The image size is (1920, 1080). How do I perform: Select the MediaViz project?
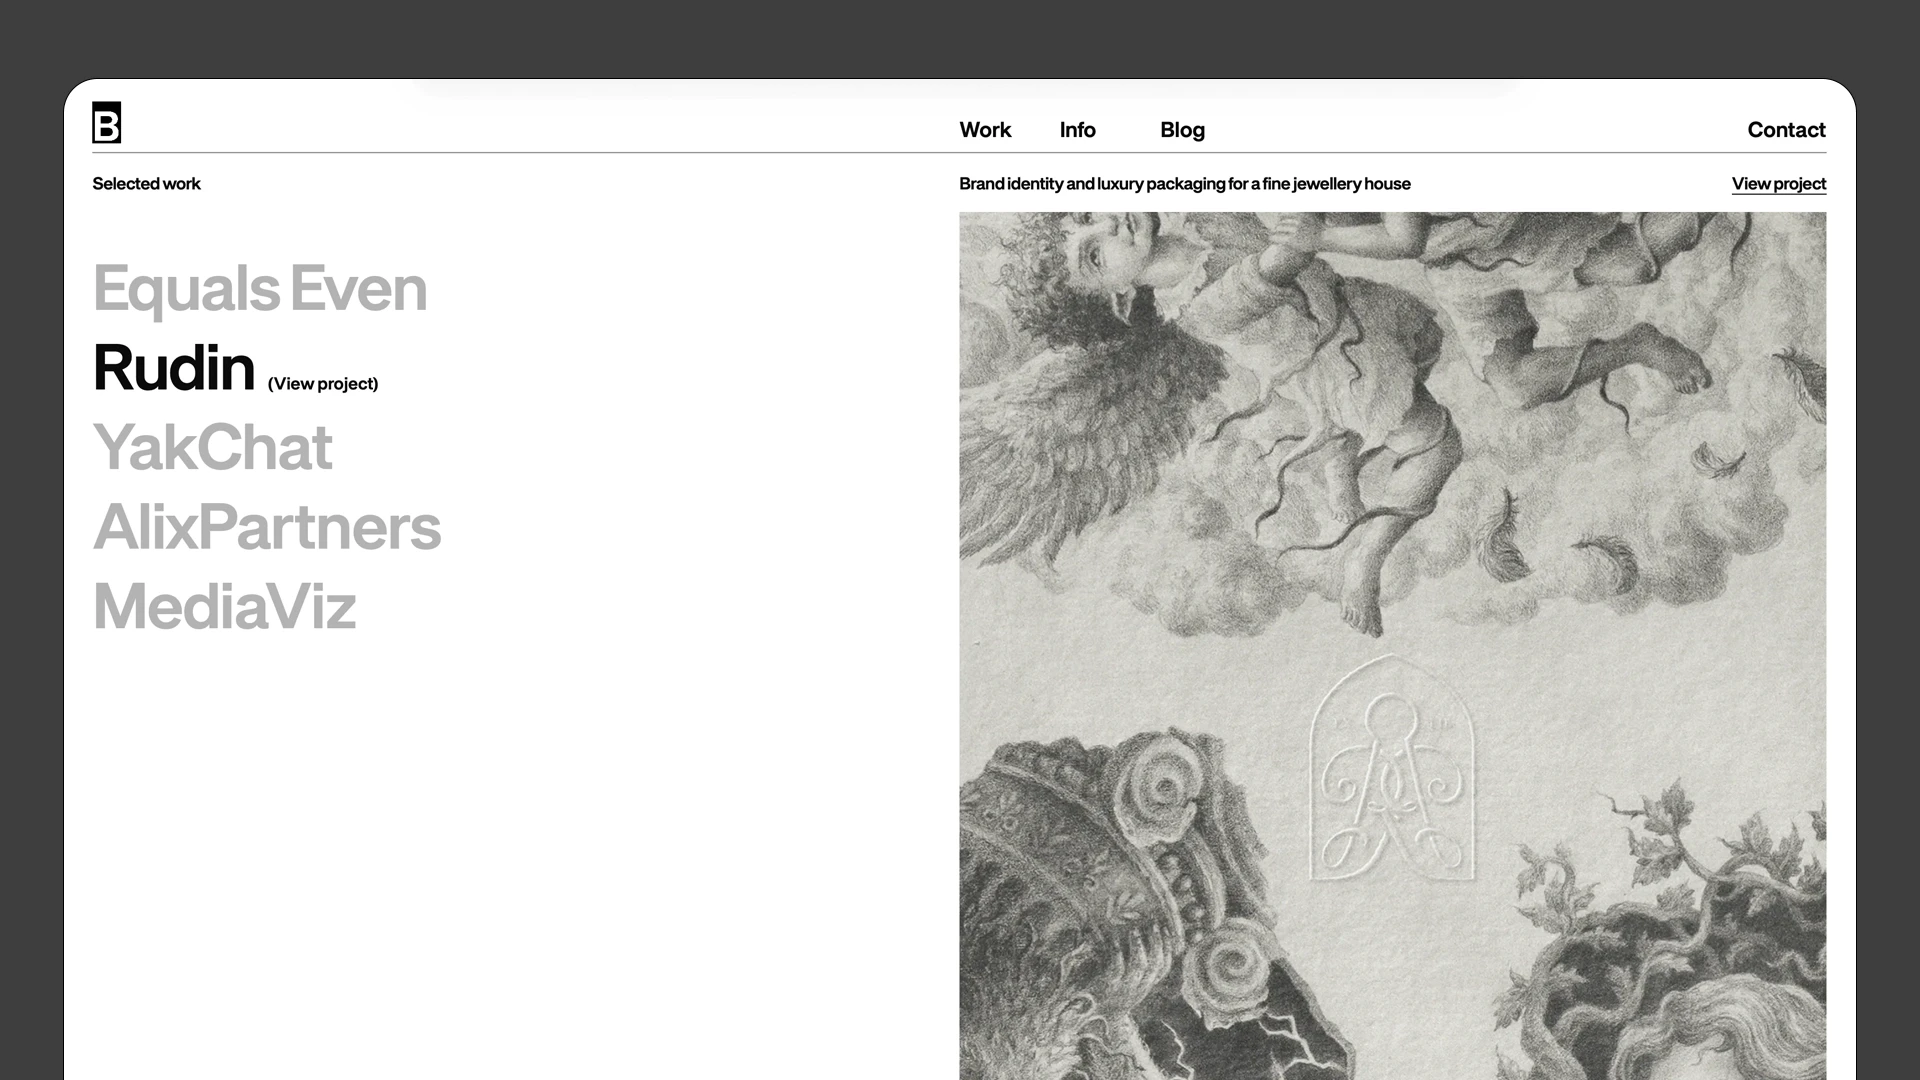[224, 606]
